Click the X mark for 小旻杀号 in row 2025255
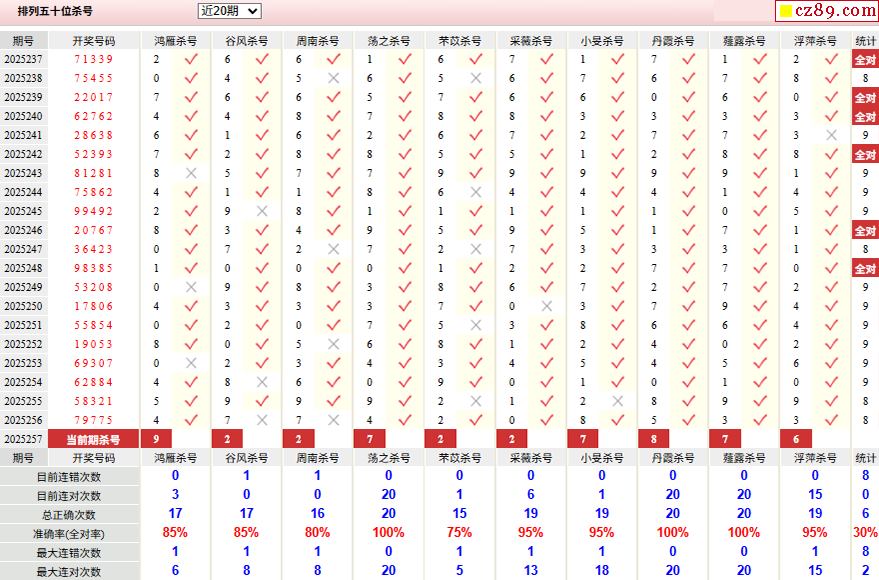Image resolution: width=879 pixels, height=580 pixels. (x=618, y=401)
